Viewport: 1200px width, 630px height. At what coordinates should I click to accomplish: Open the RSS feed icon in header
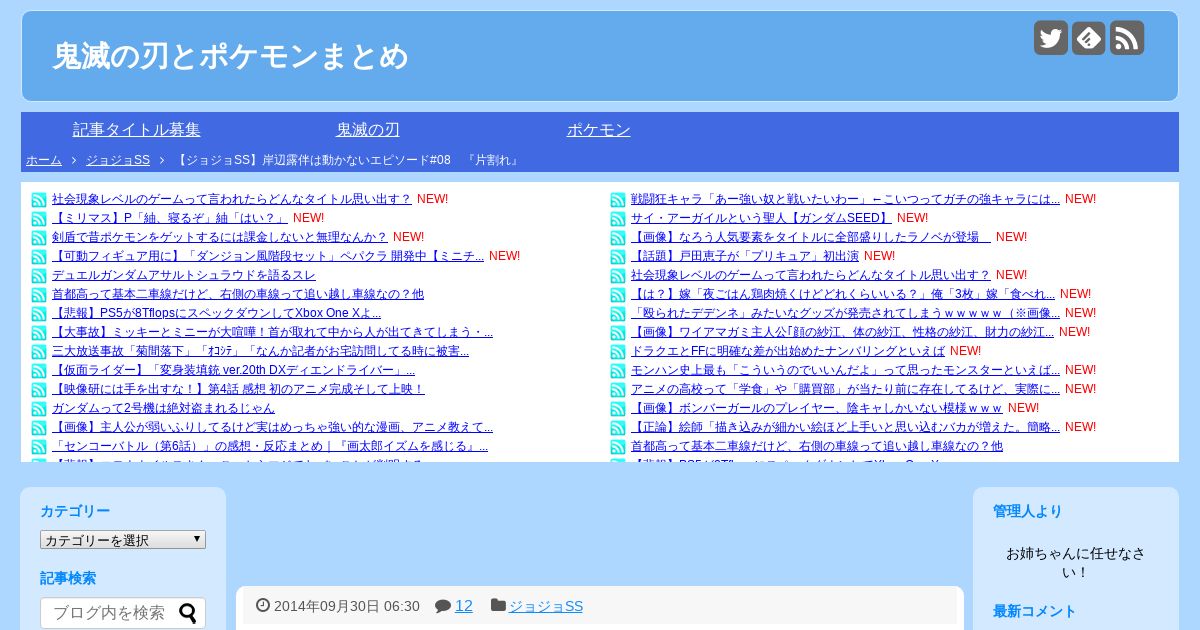[1127, 38]
